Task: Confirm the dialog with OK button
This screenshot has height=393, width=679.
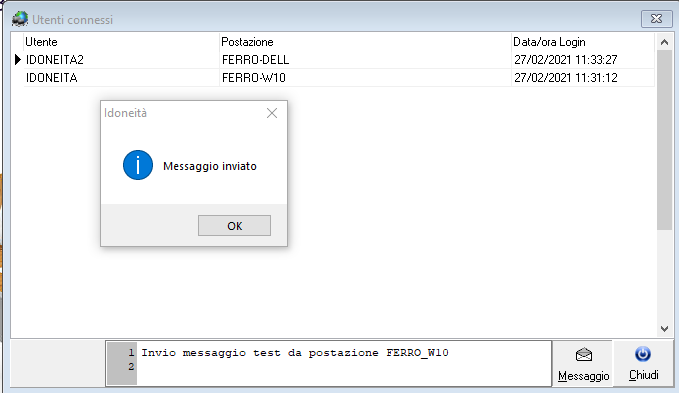Action: pyautogui.click(x=234, y=225)
